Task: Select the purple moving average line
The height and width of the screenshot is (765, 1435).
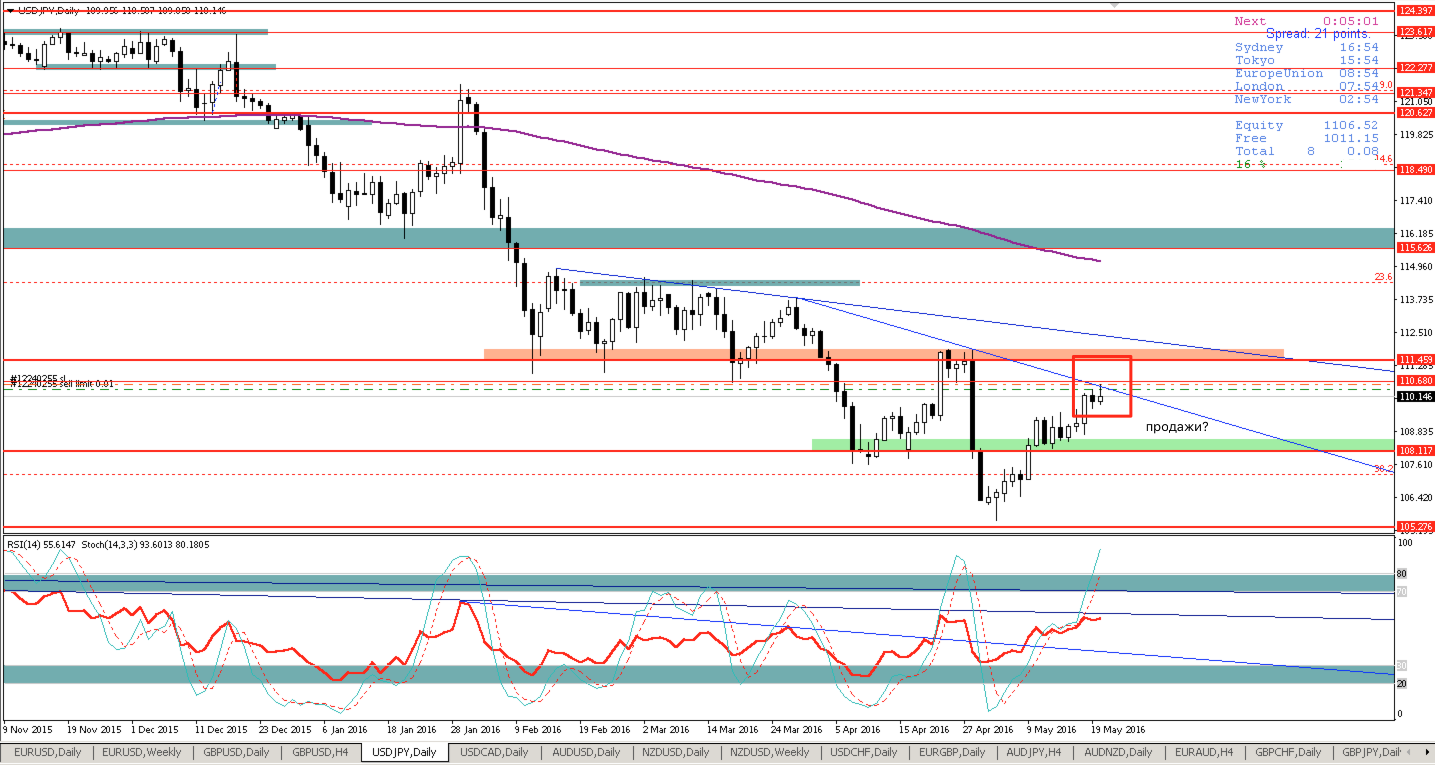Action: pyautogui.click(x=700, y=166)
